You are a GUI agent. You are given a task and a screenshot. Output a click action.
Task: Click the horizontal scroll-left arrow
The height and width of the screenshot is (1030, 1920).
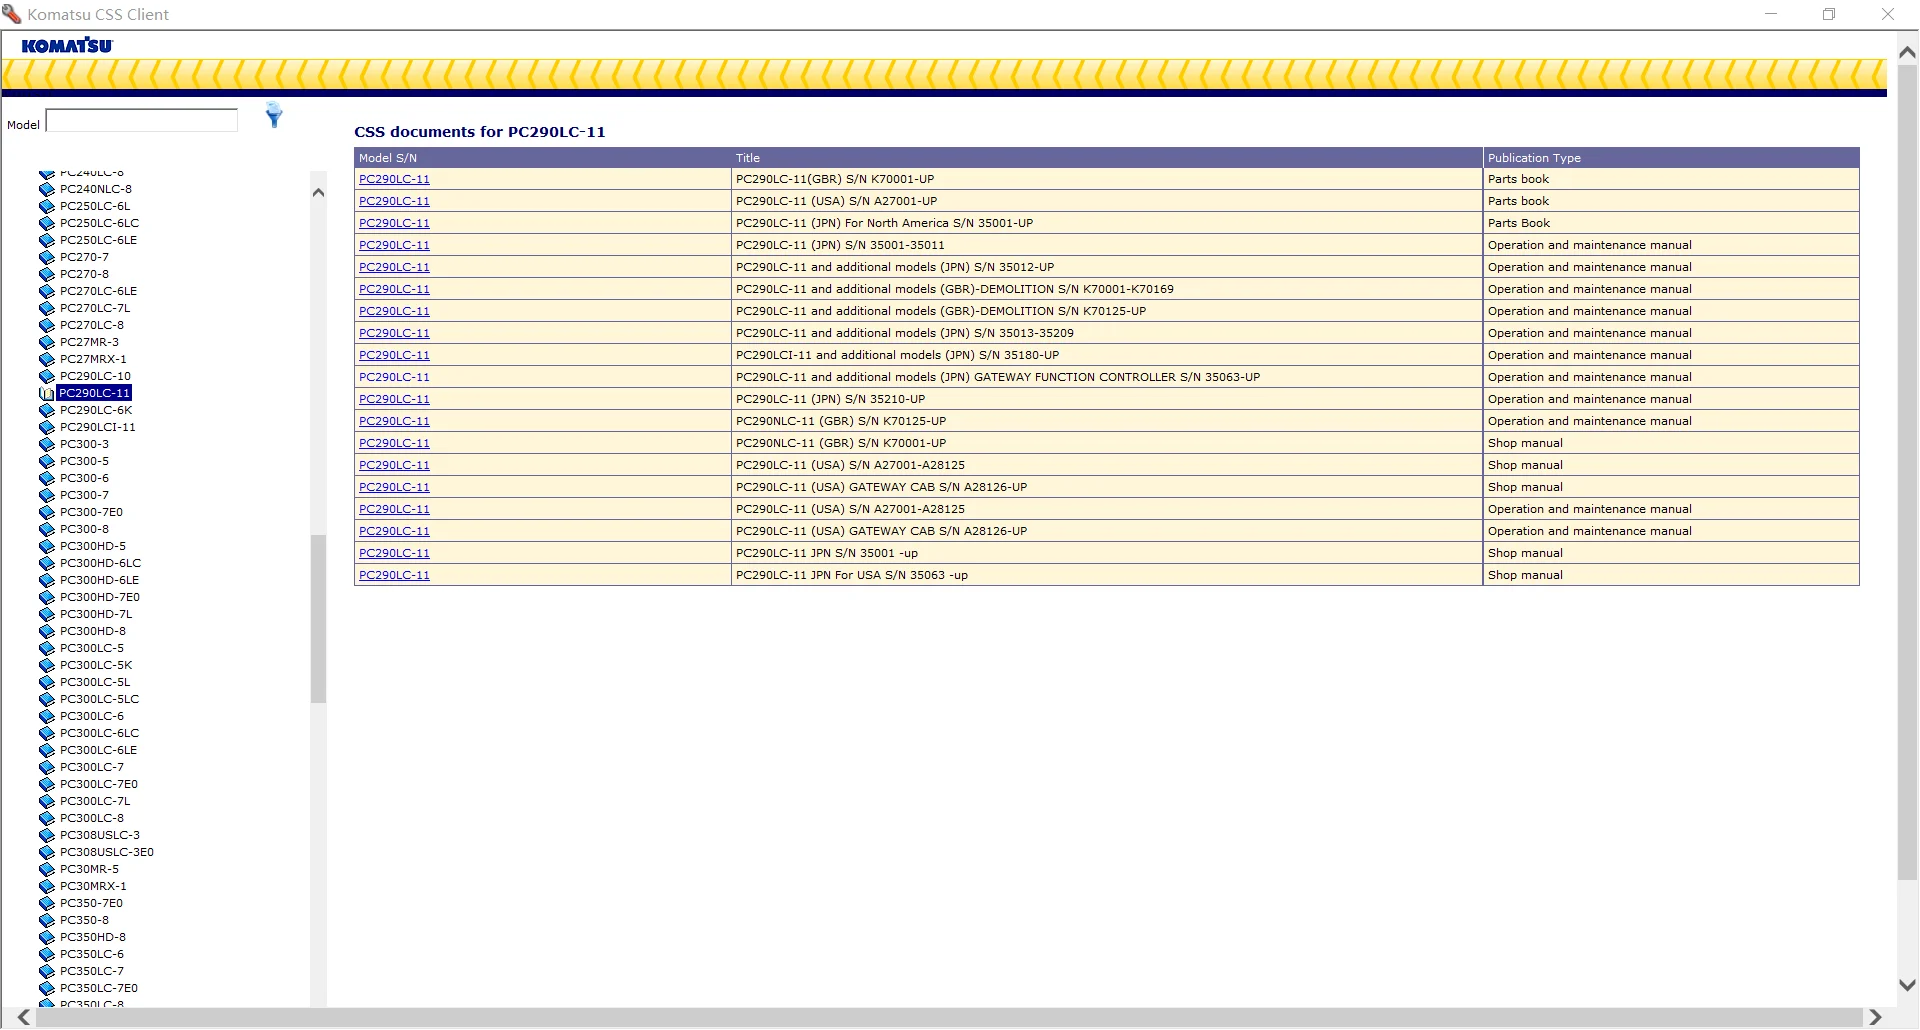[24, 1018]
